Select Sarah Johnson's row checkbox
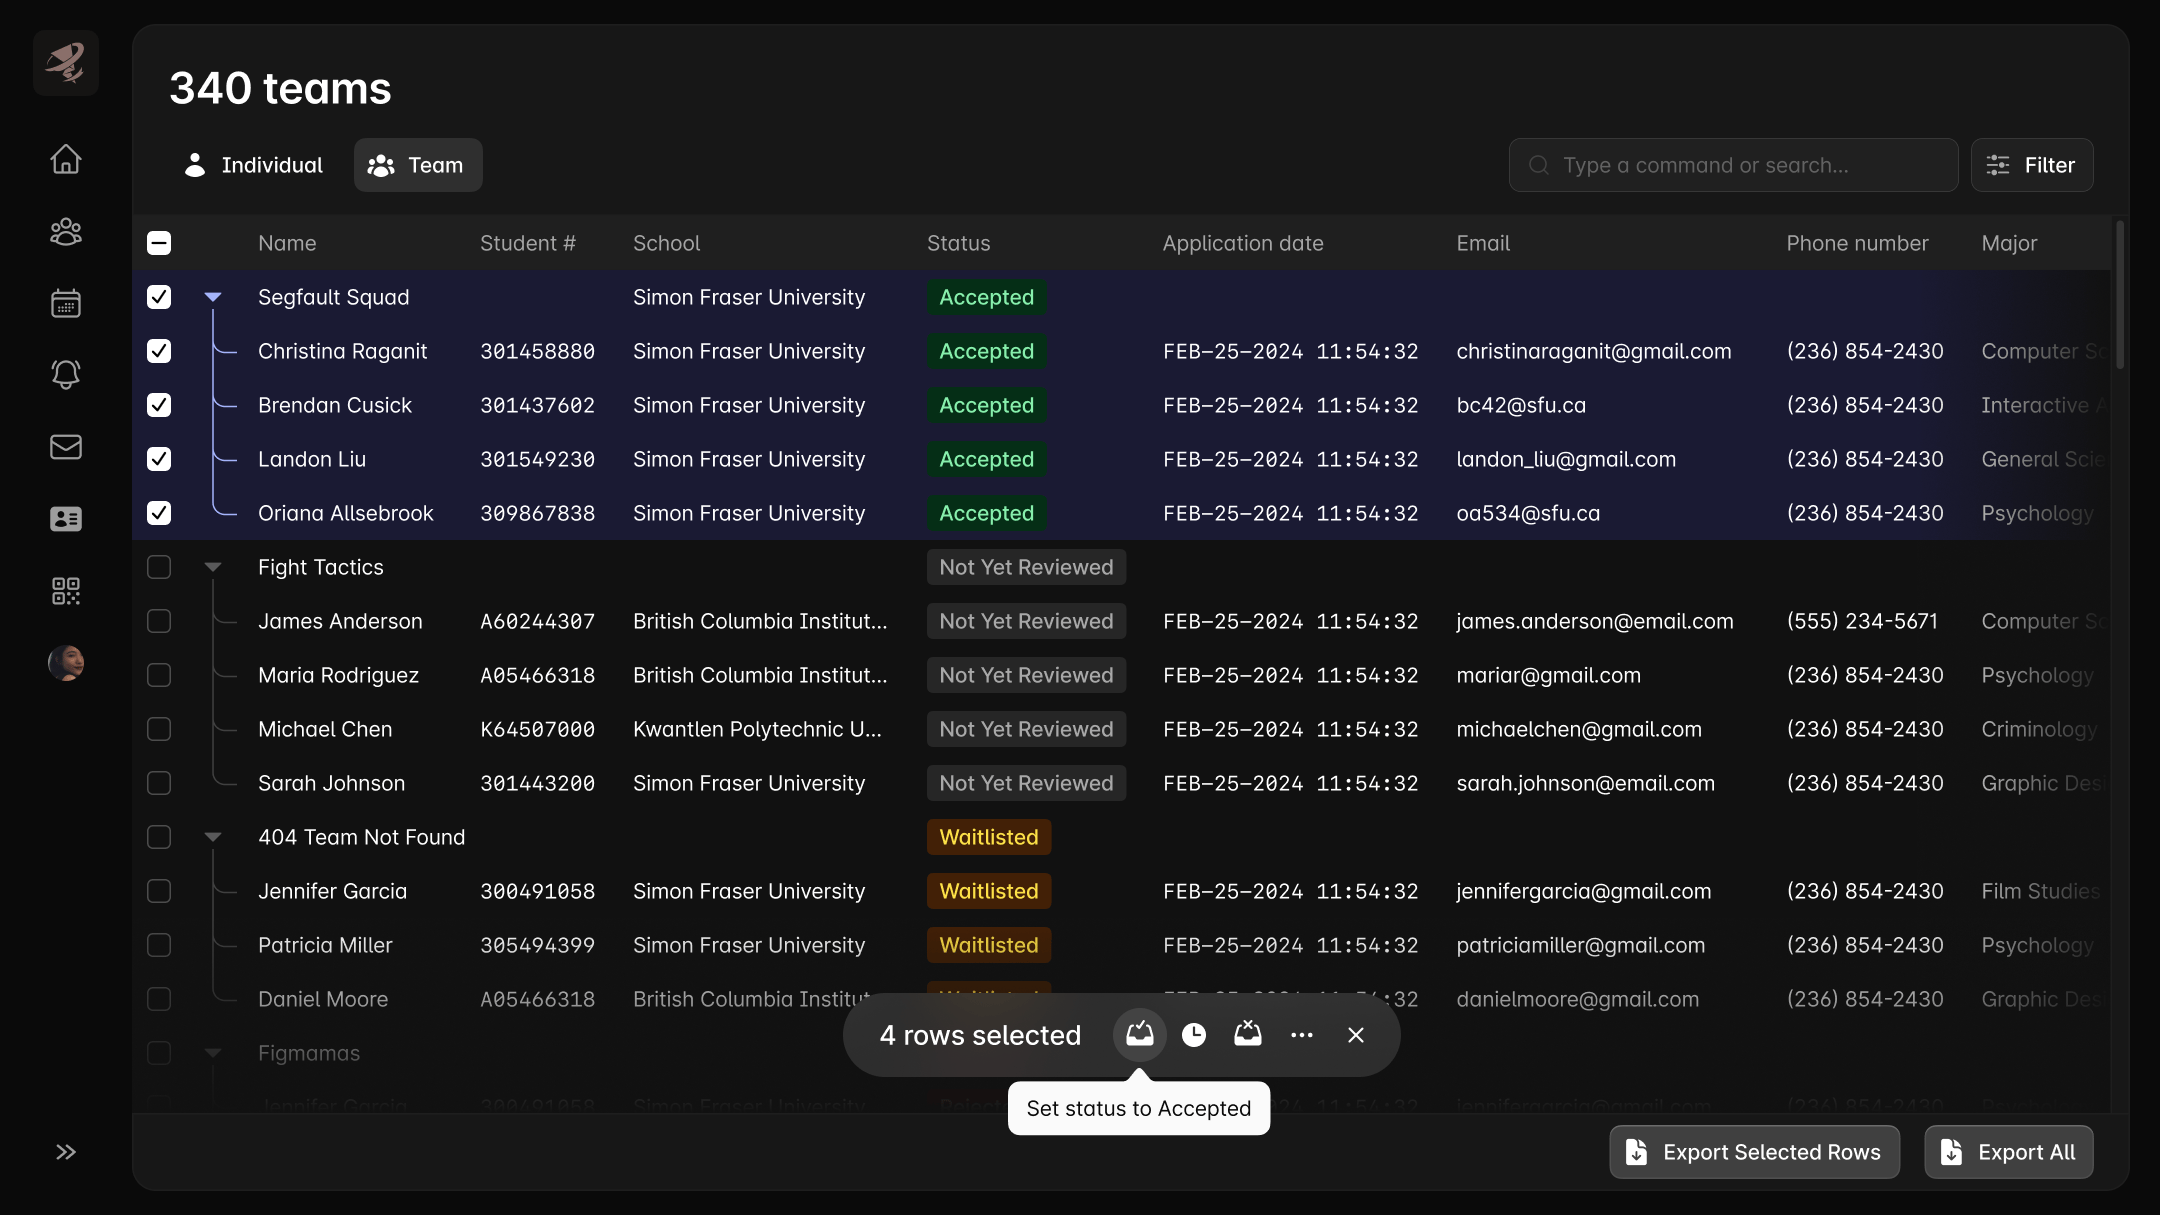 coord(159,783)
